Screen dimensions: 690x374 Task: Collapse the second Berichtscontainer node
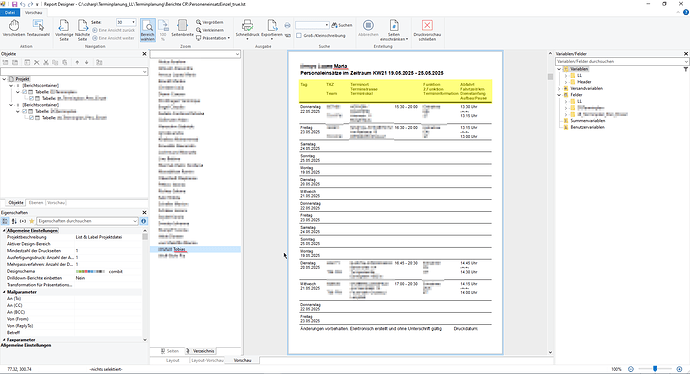click(x=11, y=105)
